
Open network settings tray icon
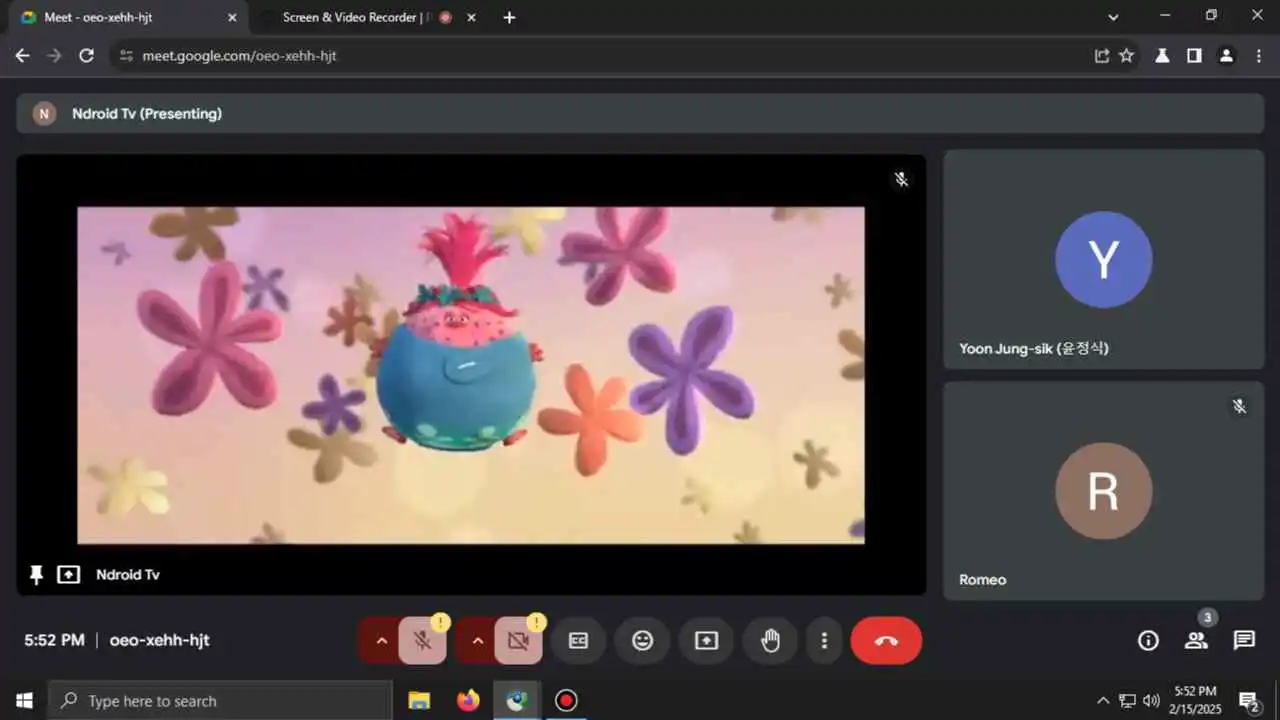coord(1127,701)
